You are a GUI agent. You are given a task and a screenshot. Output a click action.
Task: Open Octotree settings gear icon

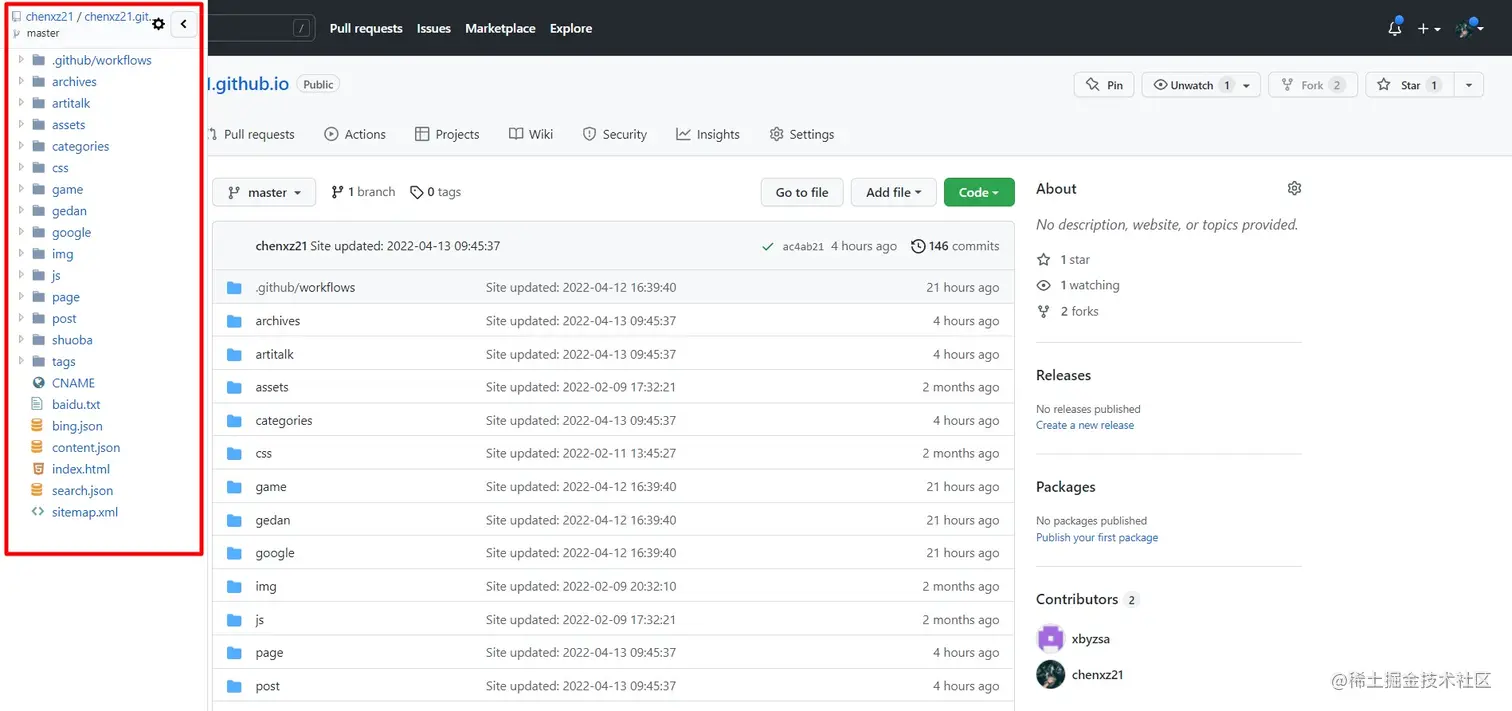pyautogui.click(x=158, y=24)
